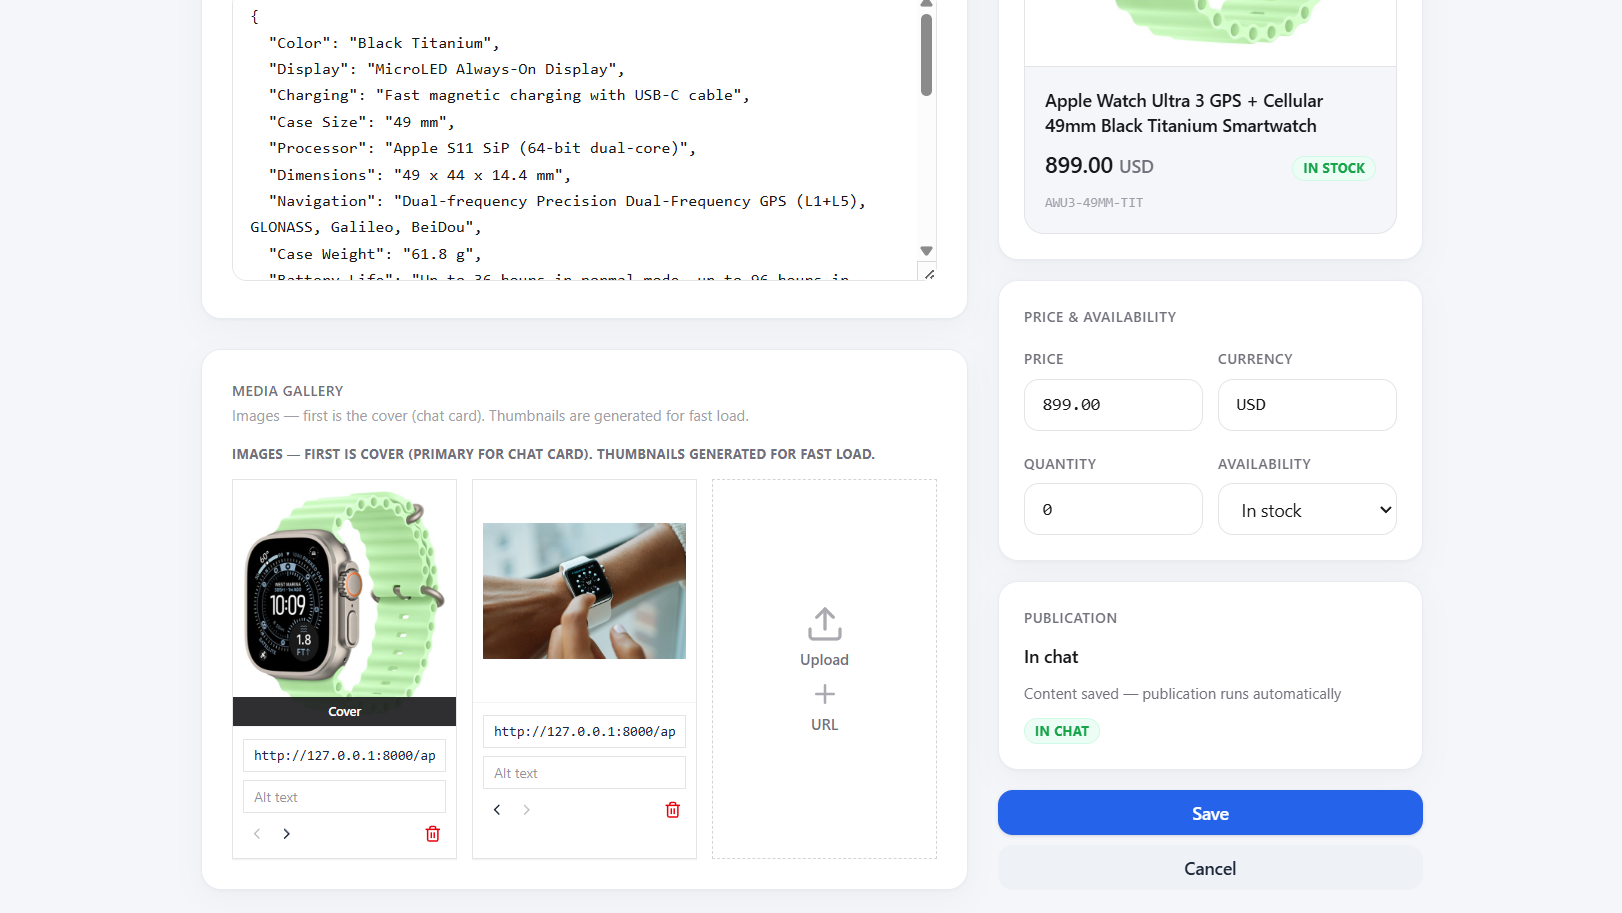Click the AVAILABILITY field label
The width and height of the screenshot is (1622, 913).
[1264, 464]
